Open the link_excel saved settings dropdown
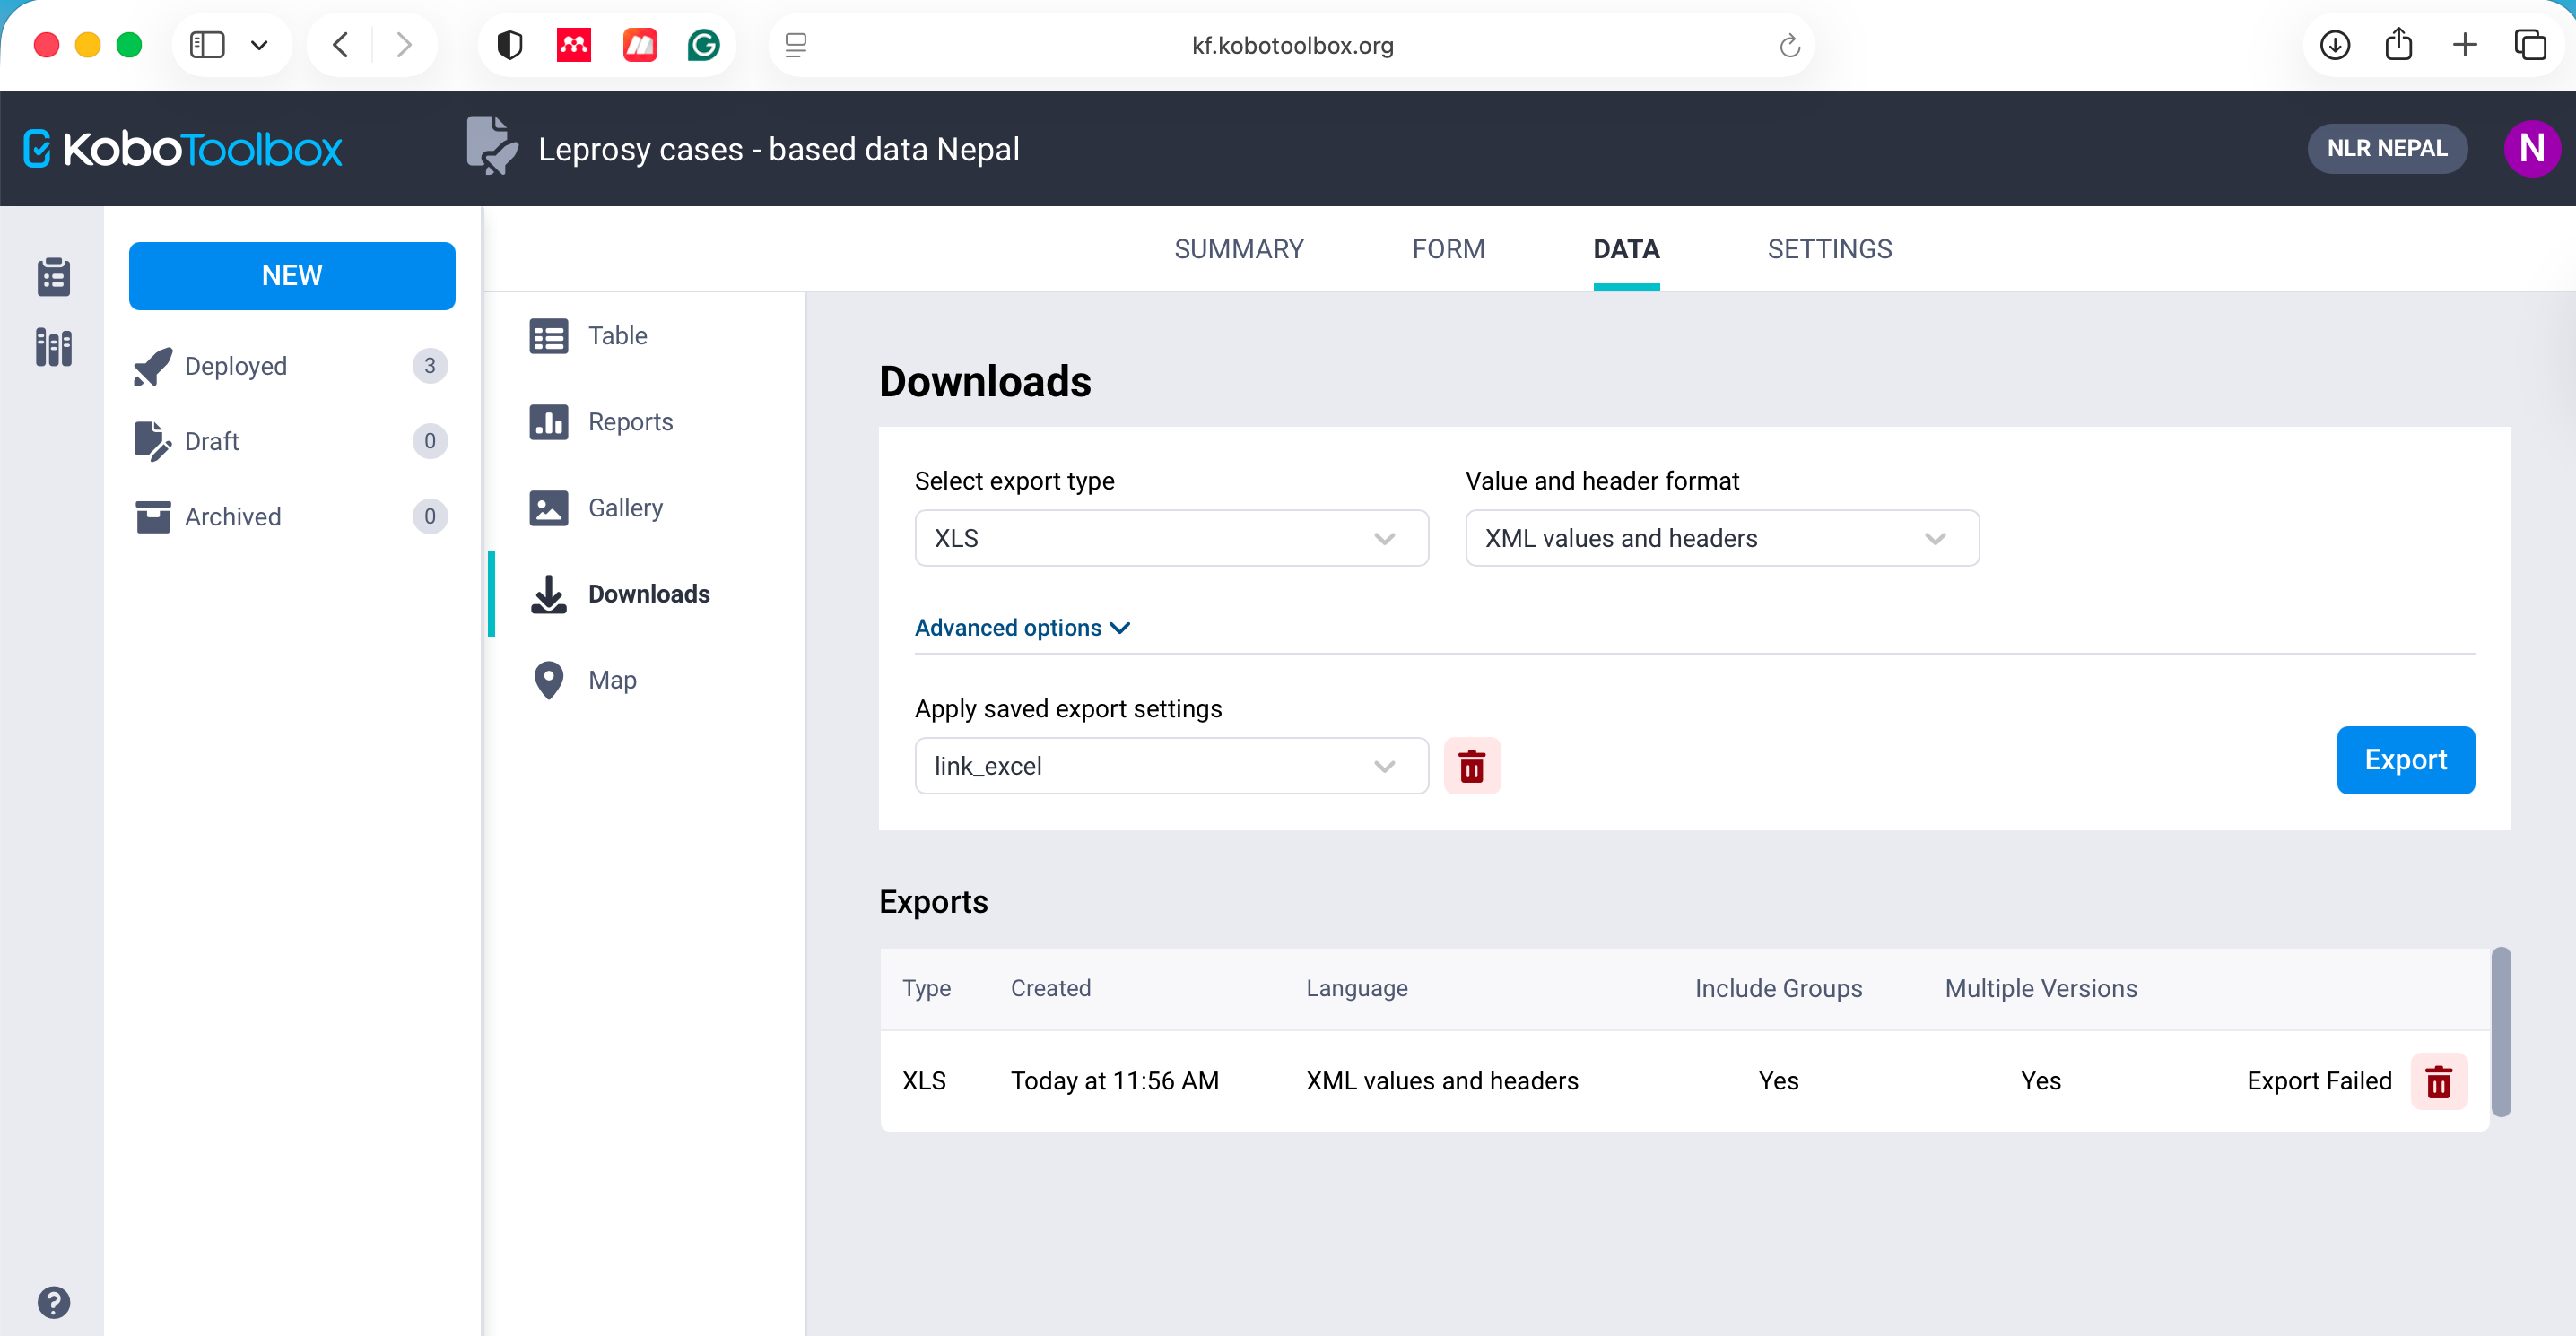 [1171, 766]
